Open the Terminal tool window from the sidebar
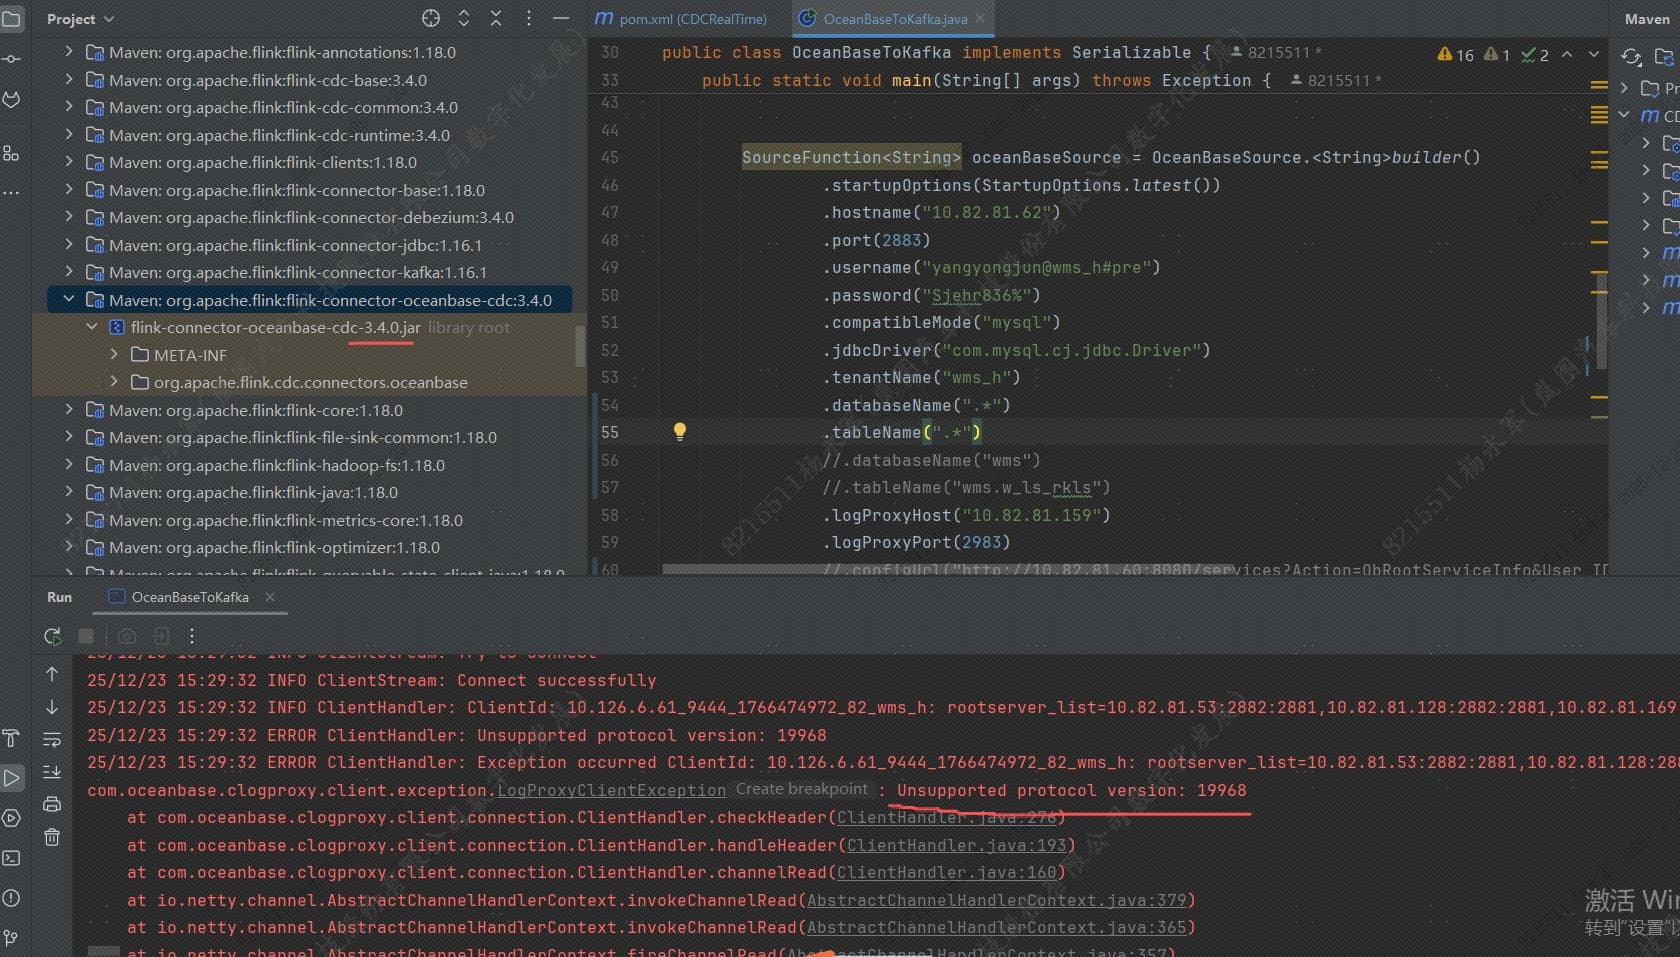This screenshot has width=1680, height=957. pyautogui.click(x=11, y=858)
